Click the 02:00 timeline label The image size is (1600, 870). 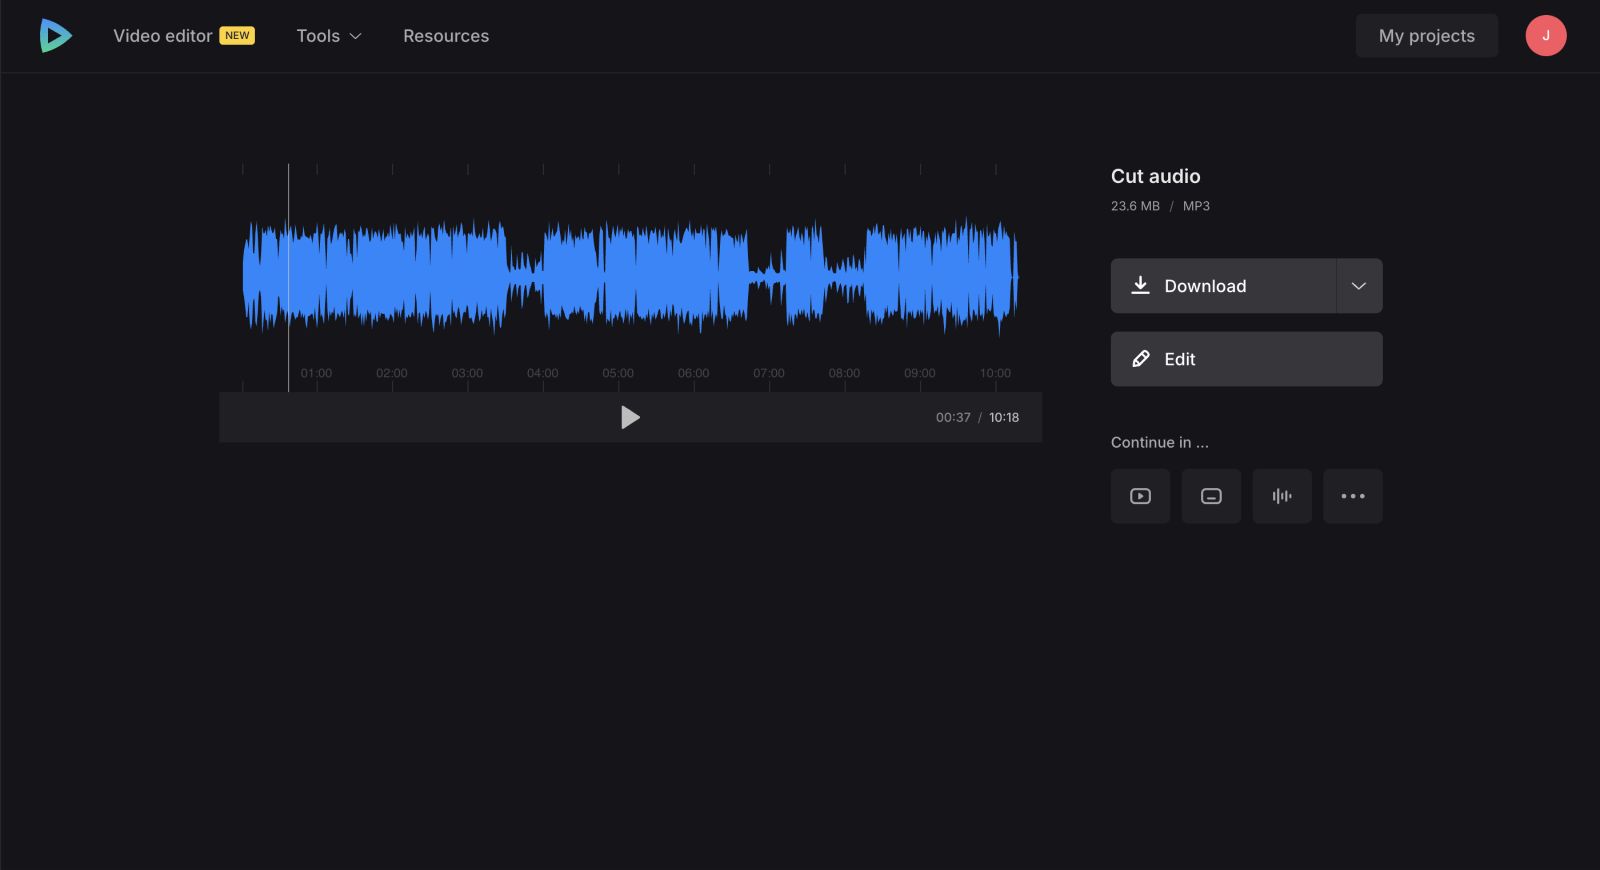point(392,373)
